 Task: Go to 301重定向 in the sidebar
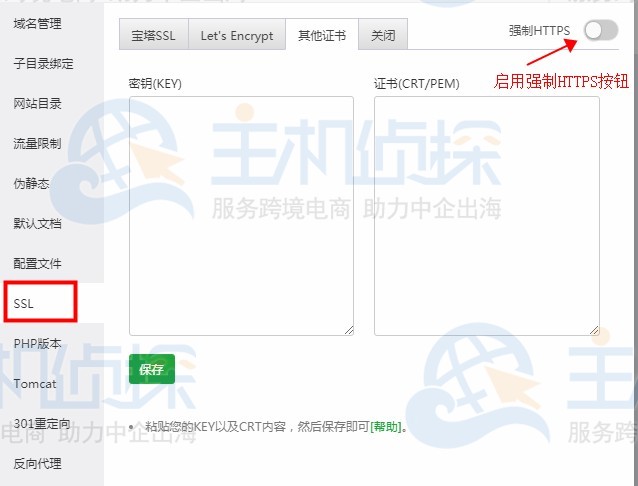click(x=41, y=424)
